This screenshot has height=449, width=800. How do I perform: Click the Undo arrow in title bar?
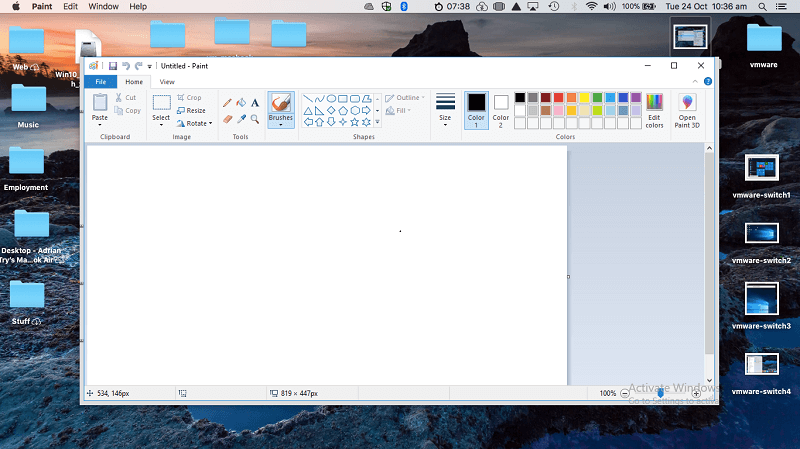126,66
